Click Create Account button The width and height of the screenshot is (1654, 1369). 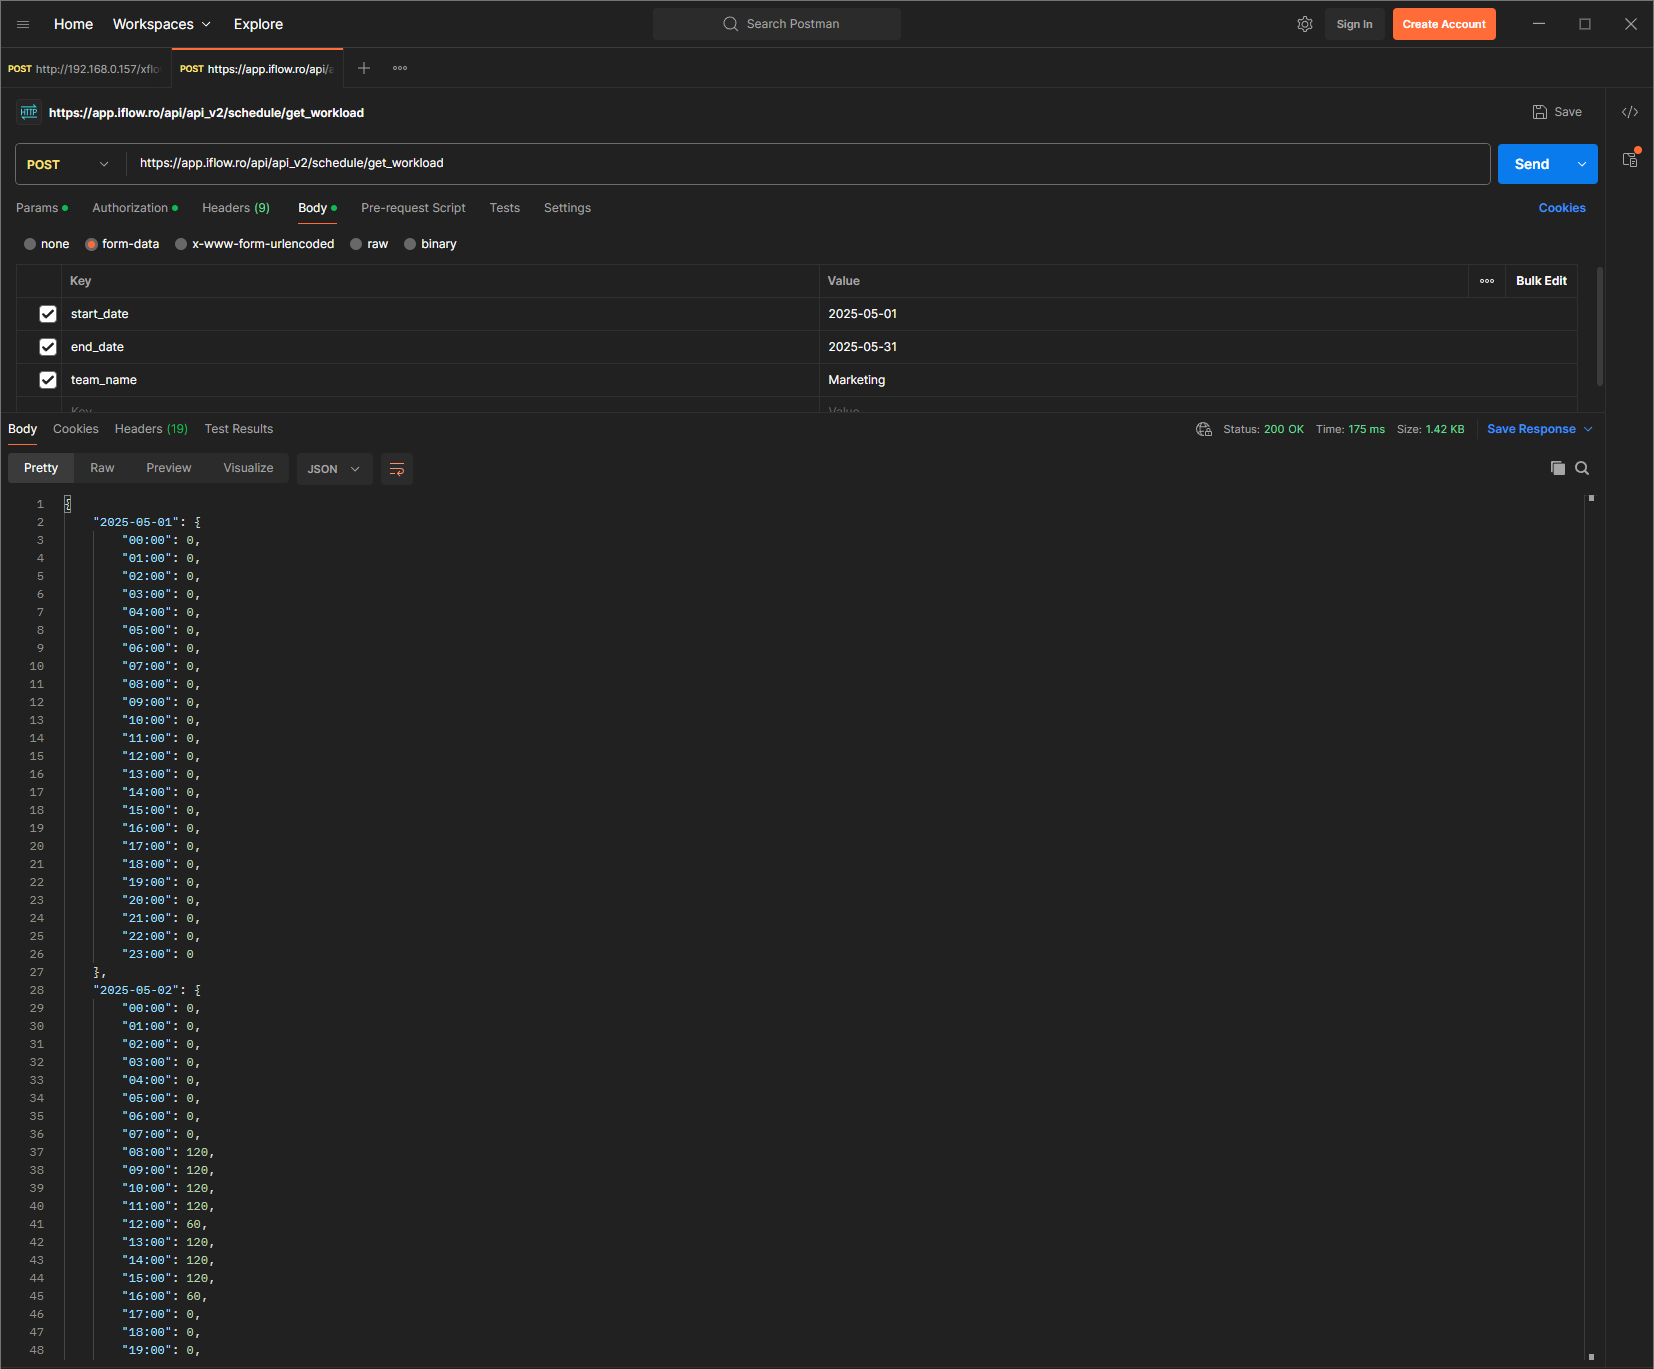pyautogui.click(x=1444, y=24)
